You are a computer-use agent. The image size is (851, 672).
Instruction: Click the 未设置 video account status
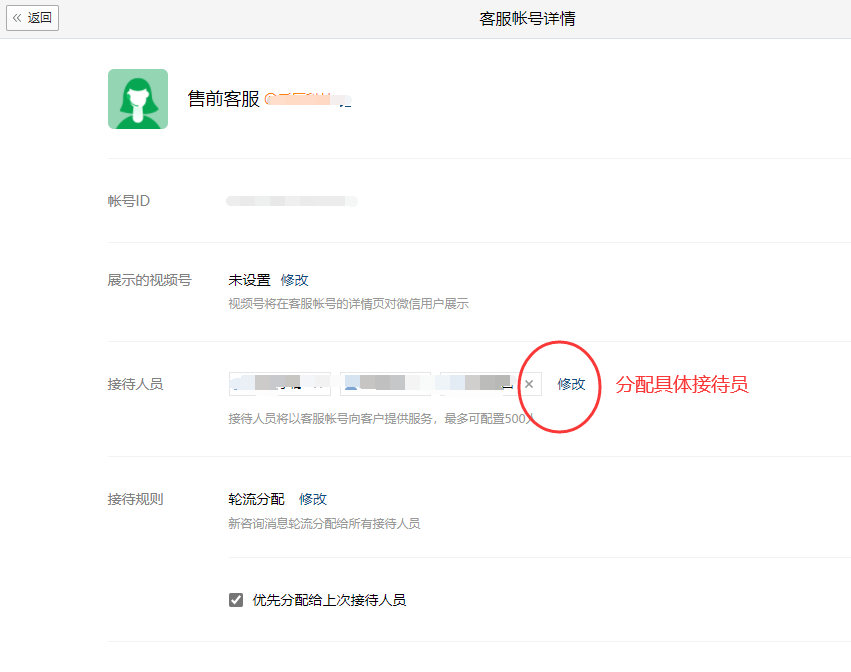pos(249,280)
